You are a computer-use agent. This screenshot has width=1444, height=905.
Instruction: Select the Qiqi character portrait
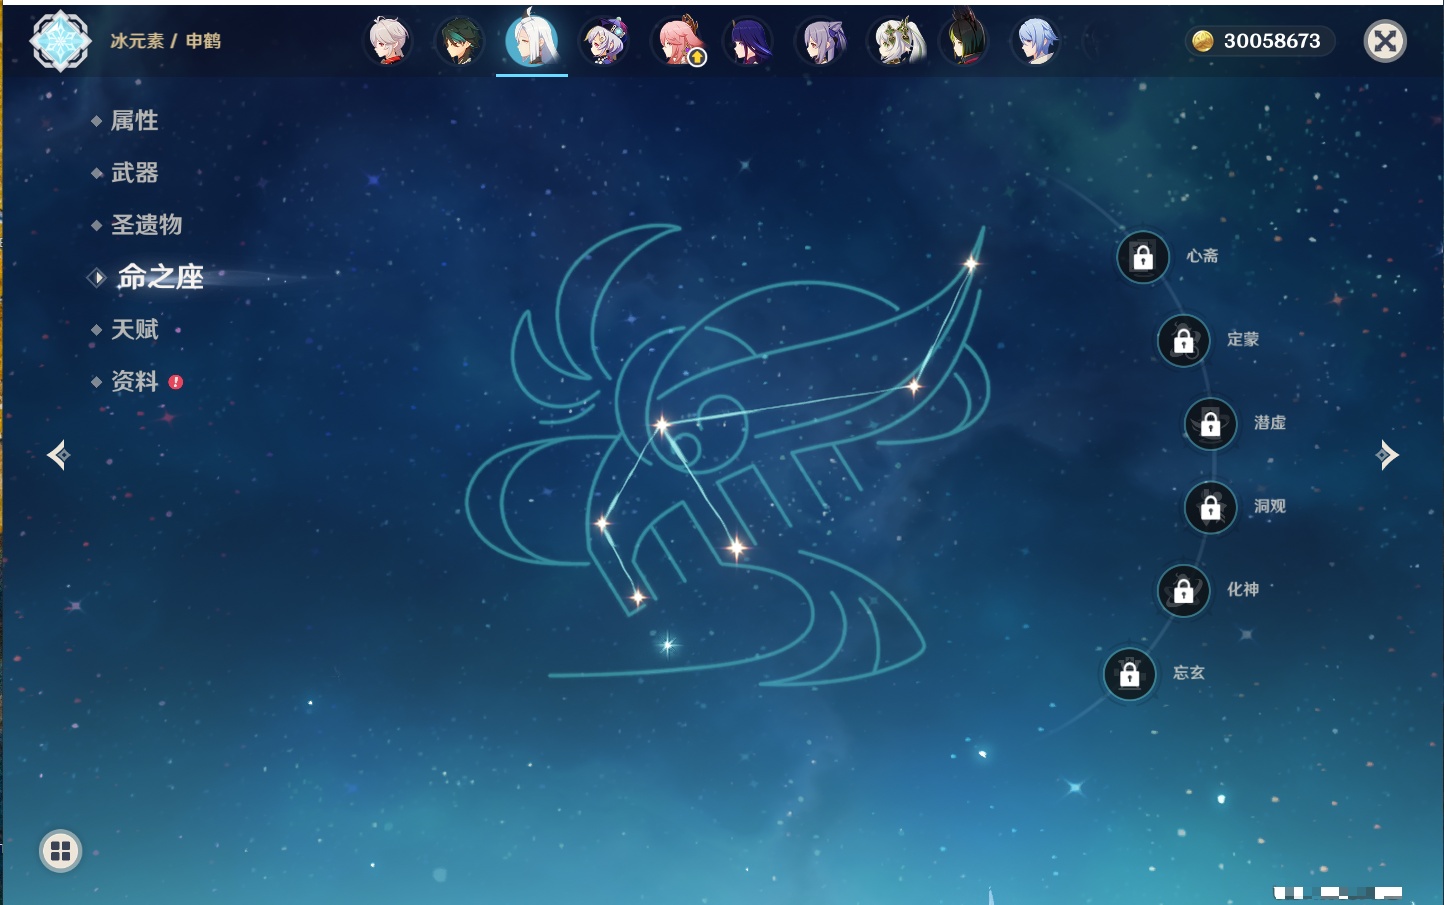[x=604, y=41]
